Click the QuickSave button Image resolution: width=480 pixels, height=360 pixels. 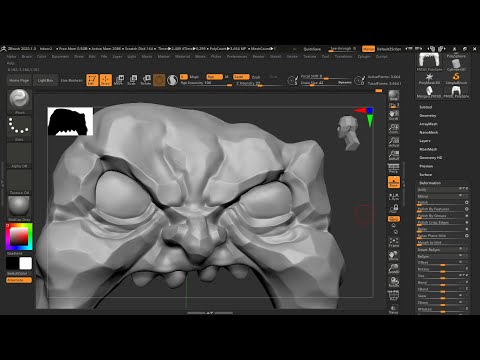pos(312,49)
